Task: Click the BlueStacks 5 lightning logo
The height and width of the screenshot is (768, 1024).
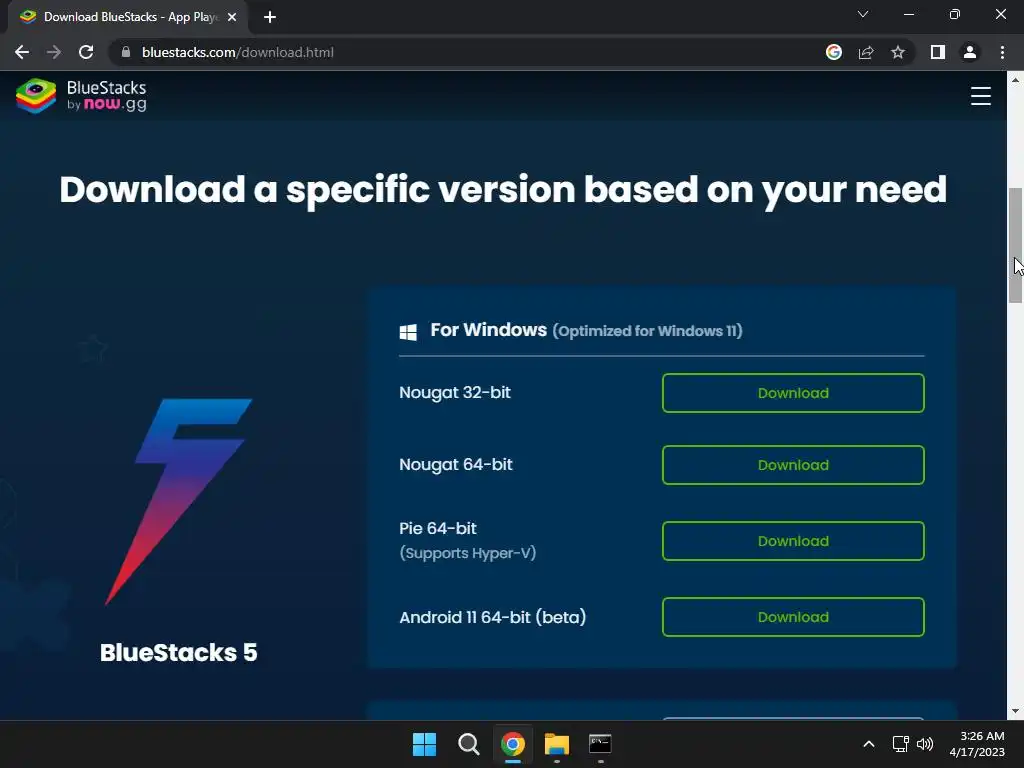Action: pyautogui.click(x=178, y=502)
